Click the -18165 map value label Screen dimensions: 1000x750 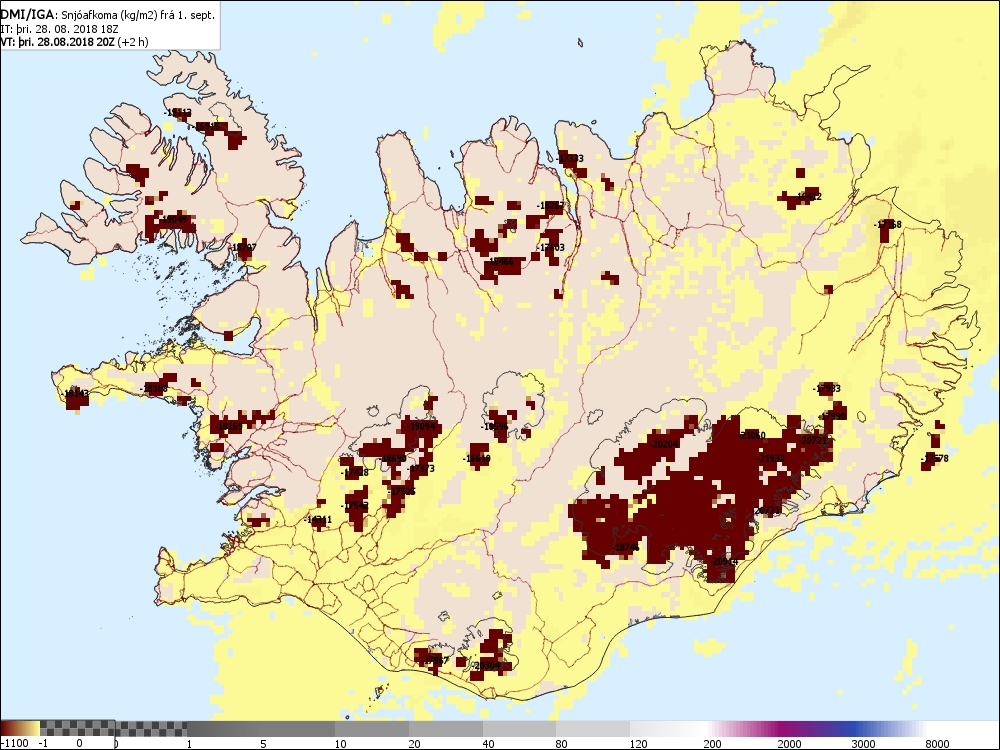[x=228, y=426]
